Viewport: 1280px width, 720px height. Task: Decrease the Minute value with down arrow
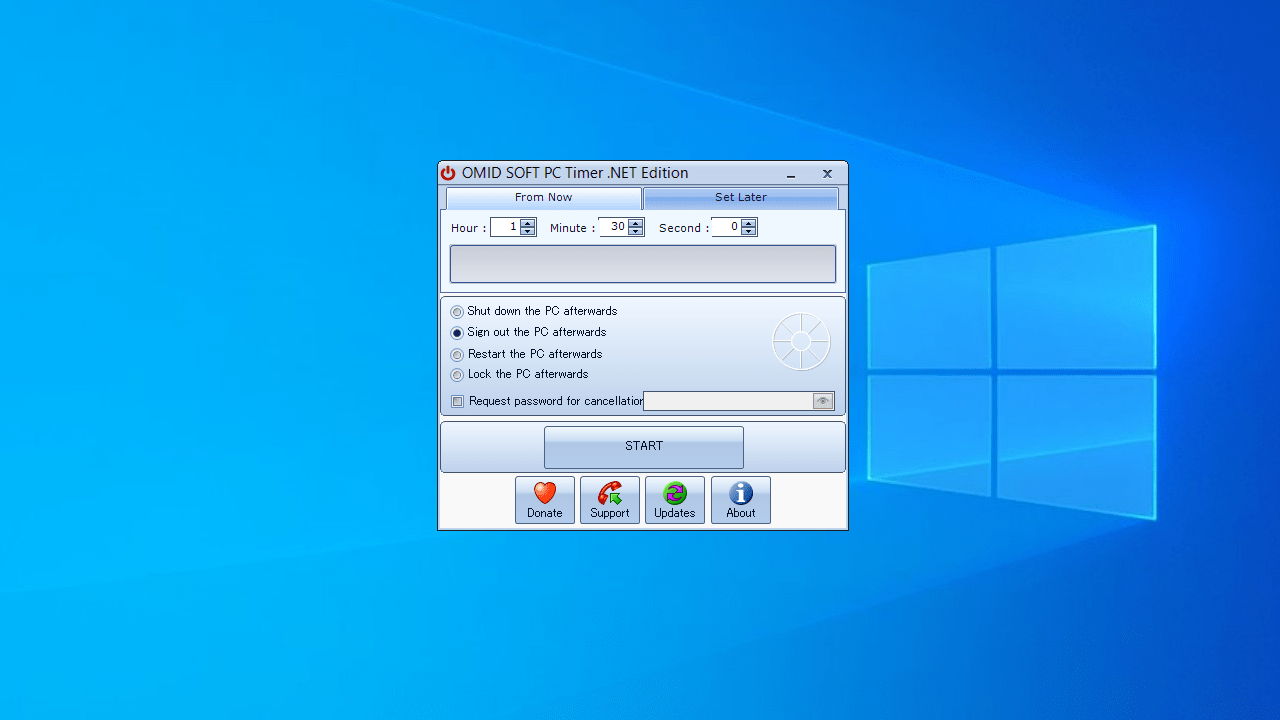click(635, 231)
